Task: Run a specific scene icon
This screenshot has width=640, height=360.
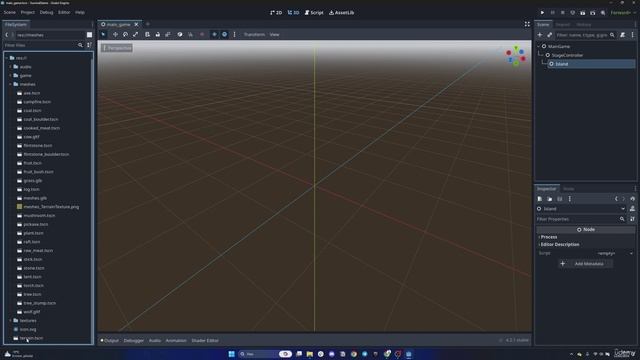Action: coord(593,13)
